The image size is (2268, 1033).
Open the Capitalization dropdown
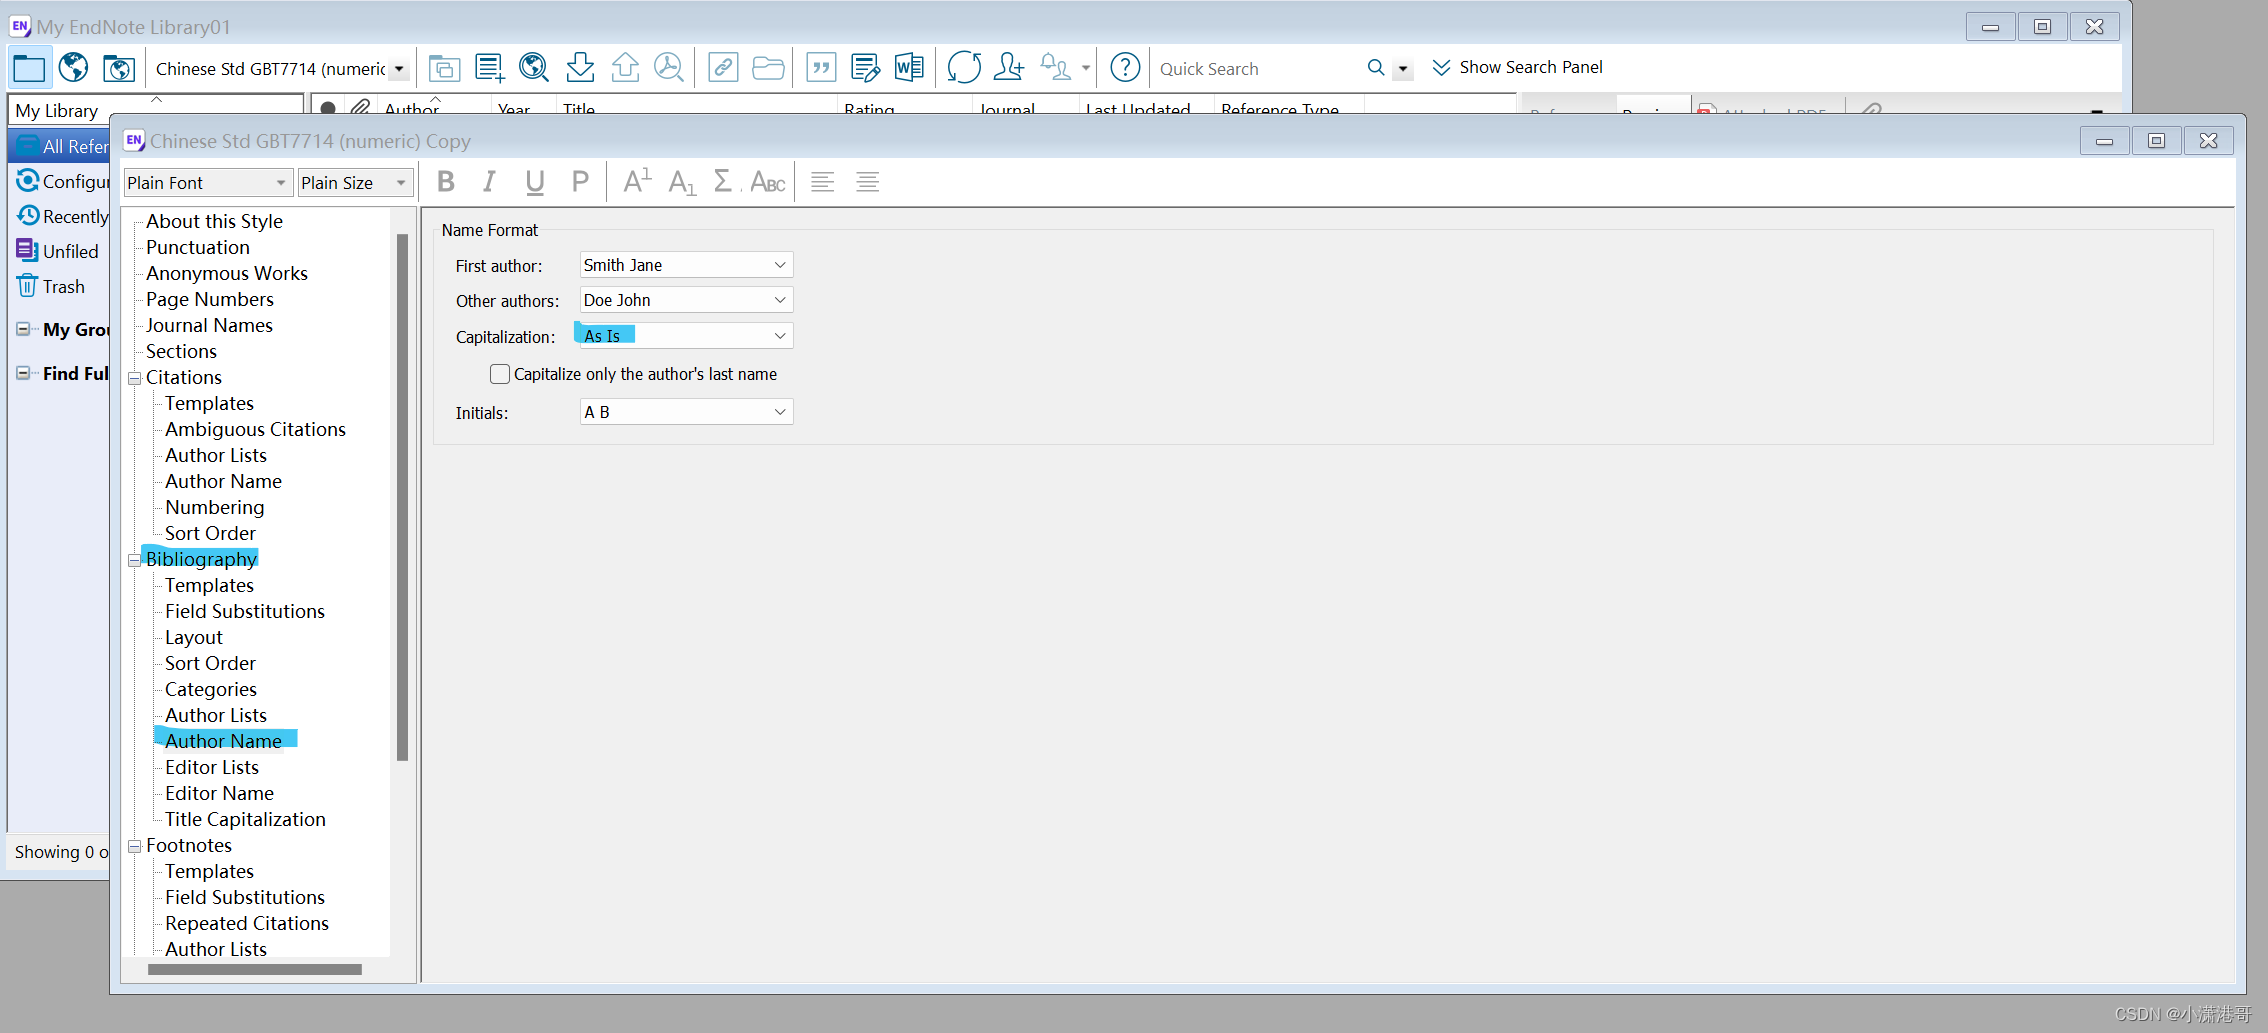tap(686, 336)
